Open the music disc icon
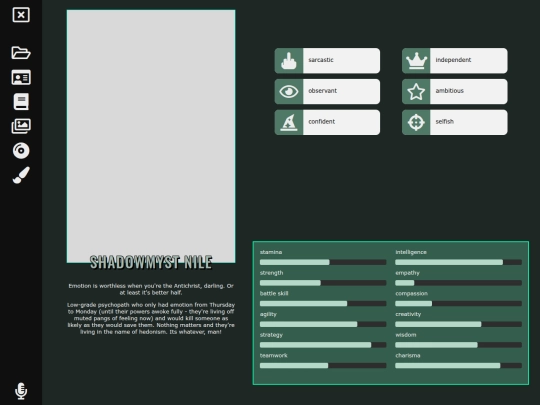 coord(21,150)
